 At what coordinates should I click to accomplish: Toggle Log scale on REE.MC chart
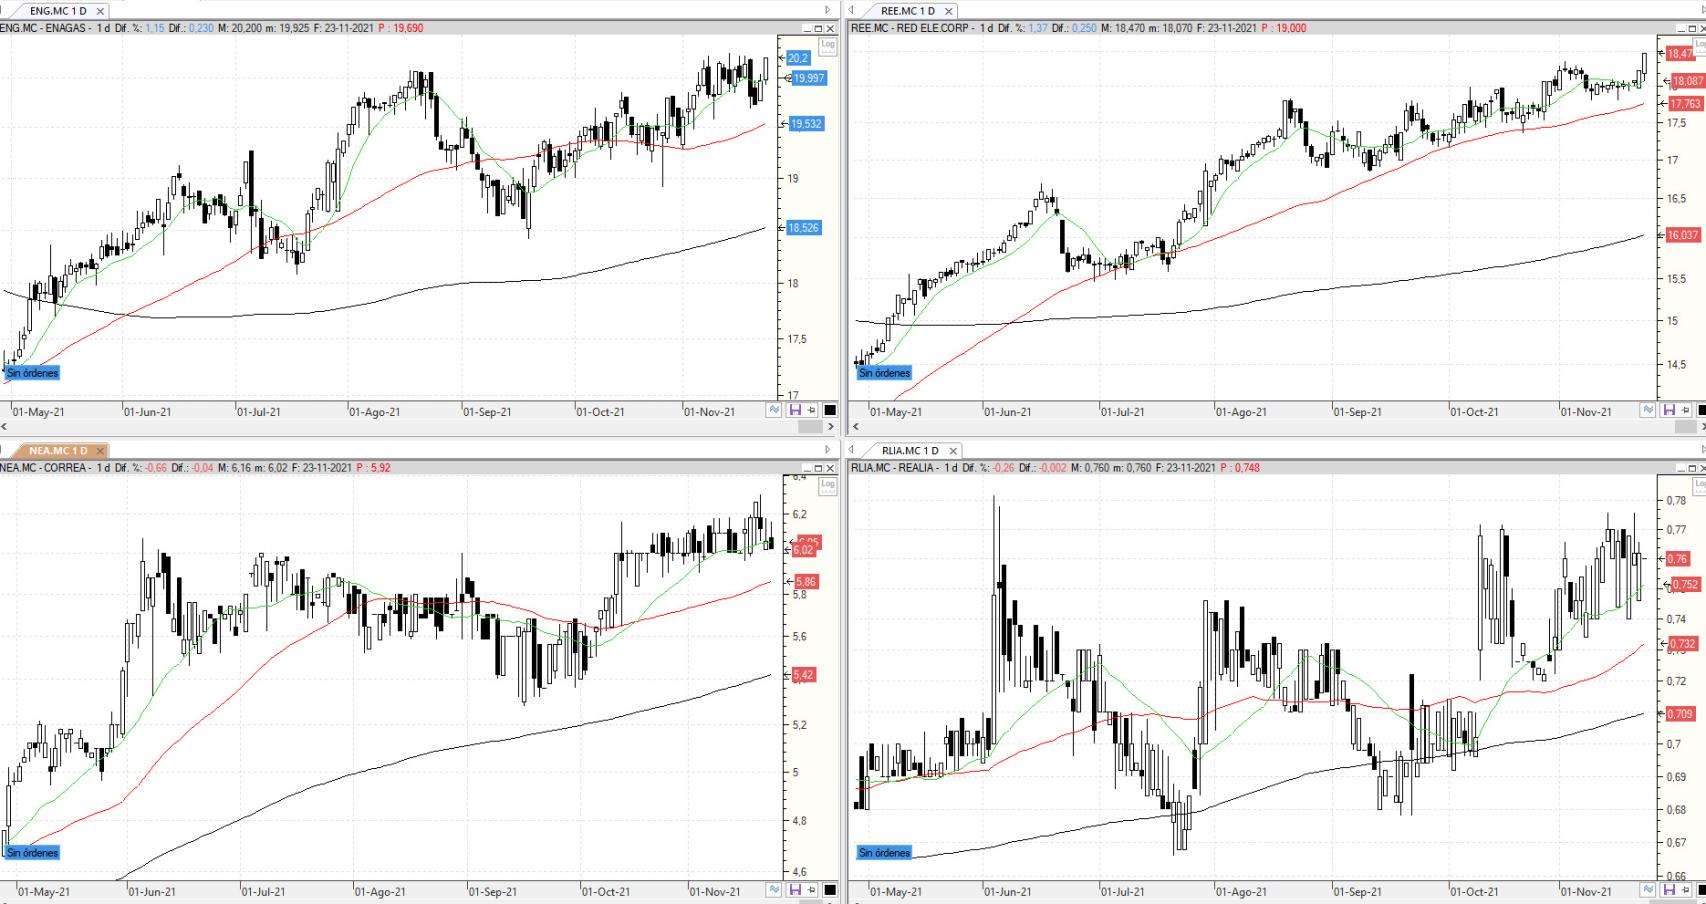click(1701, 45)
